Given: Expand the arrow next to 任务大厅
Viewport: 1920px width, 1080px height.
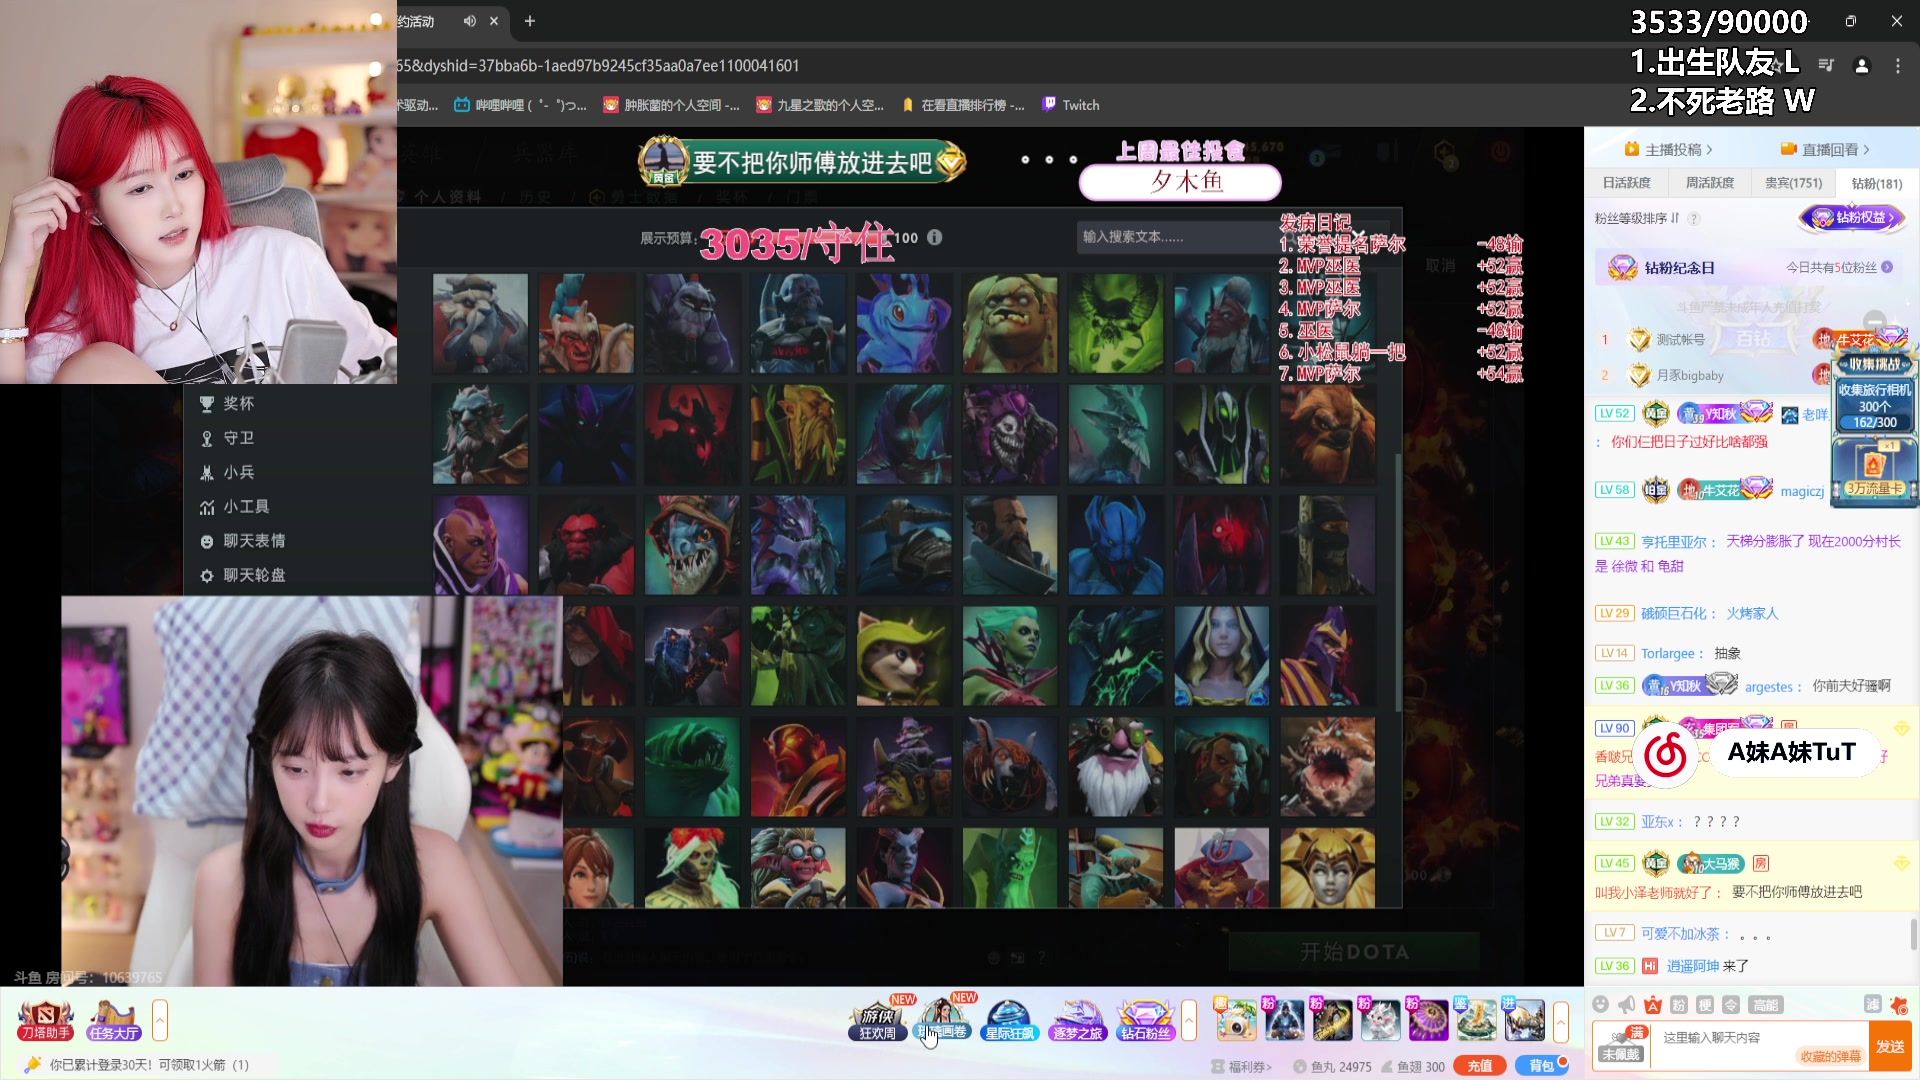Looking at the screenshot, I should coord(160,1021).
